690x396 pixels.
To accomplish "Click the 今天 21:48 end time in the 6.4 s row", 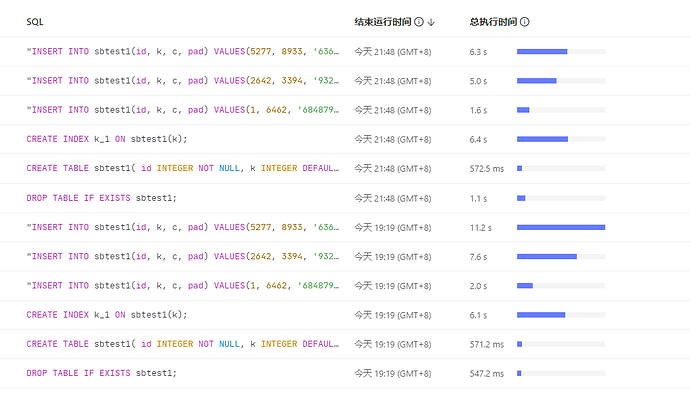I will 393,139.
